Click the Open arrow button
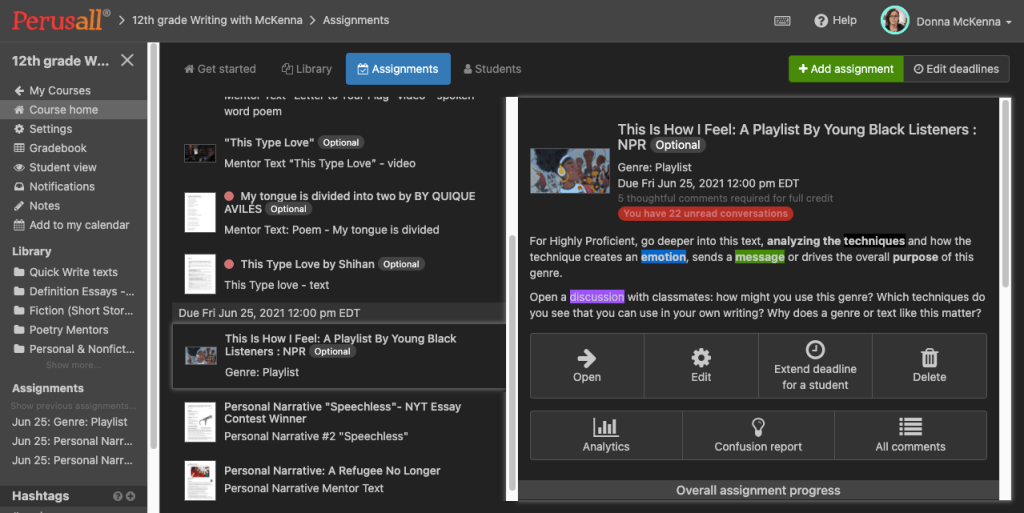This screenshot has height=513, width=1024. 587,366
